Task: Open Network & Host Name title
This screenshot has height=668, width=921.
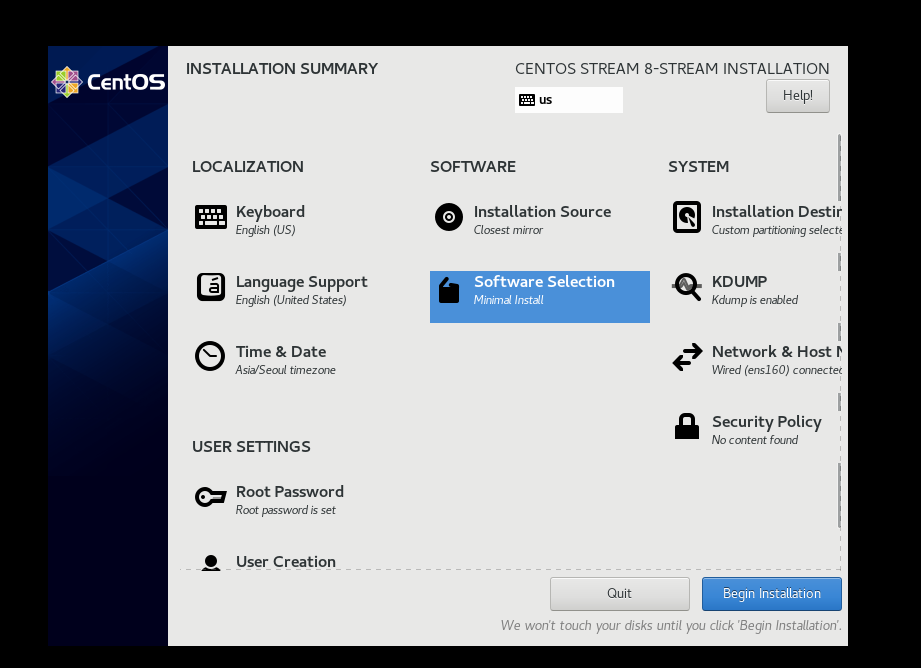Action: click(x=777, y=351)
